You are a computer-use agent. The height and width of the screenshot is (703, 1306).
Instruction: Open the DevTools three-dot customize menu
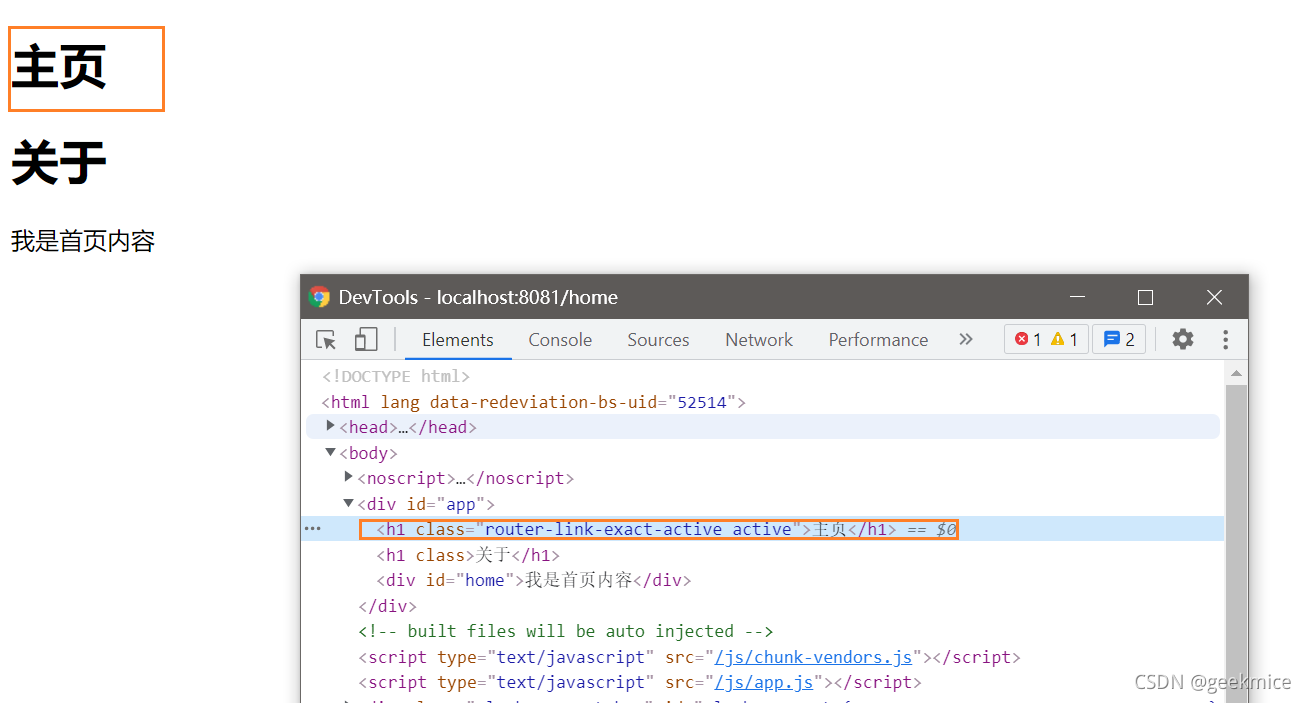[x=1225, y=339]
